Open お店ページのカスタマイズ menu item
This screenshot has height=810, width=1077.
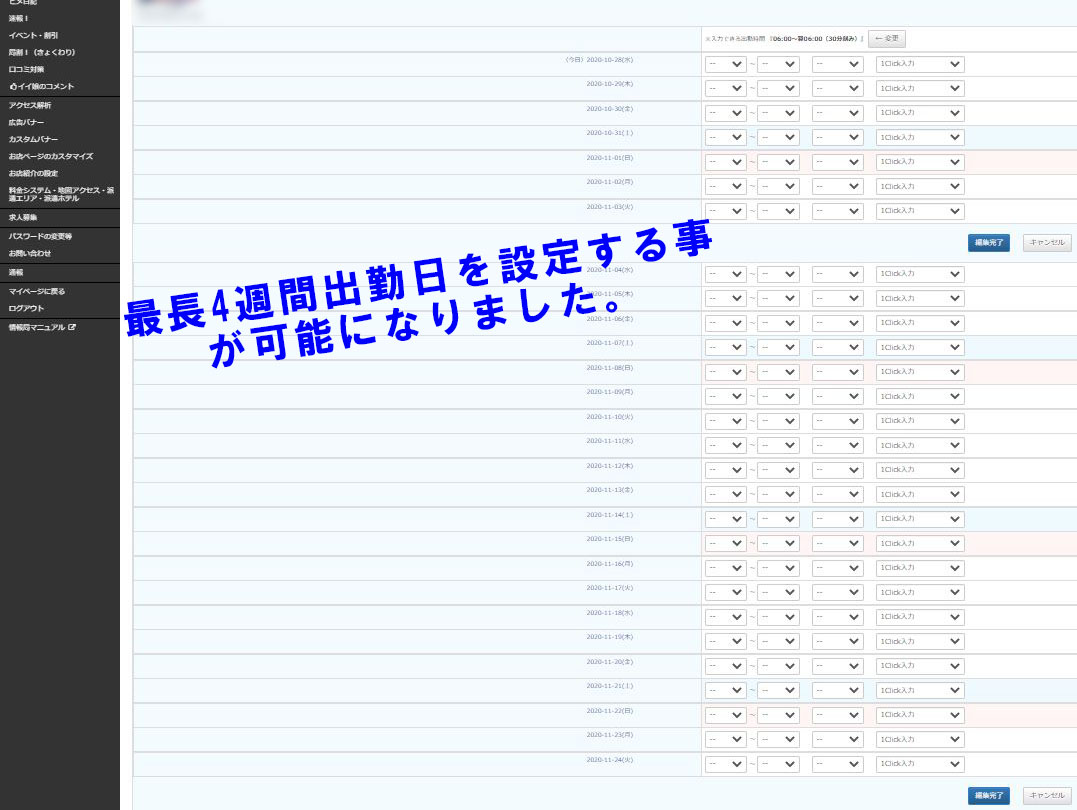click(x=51, y=157)
